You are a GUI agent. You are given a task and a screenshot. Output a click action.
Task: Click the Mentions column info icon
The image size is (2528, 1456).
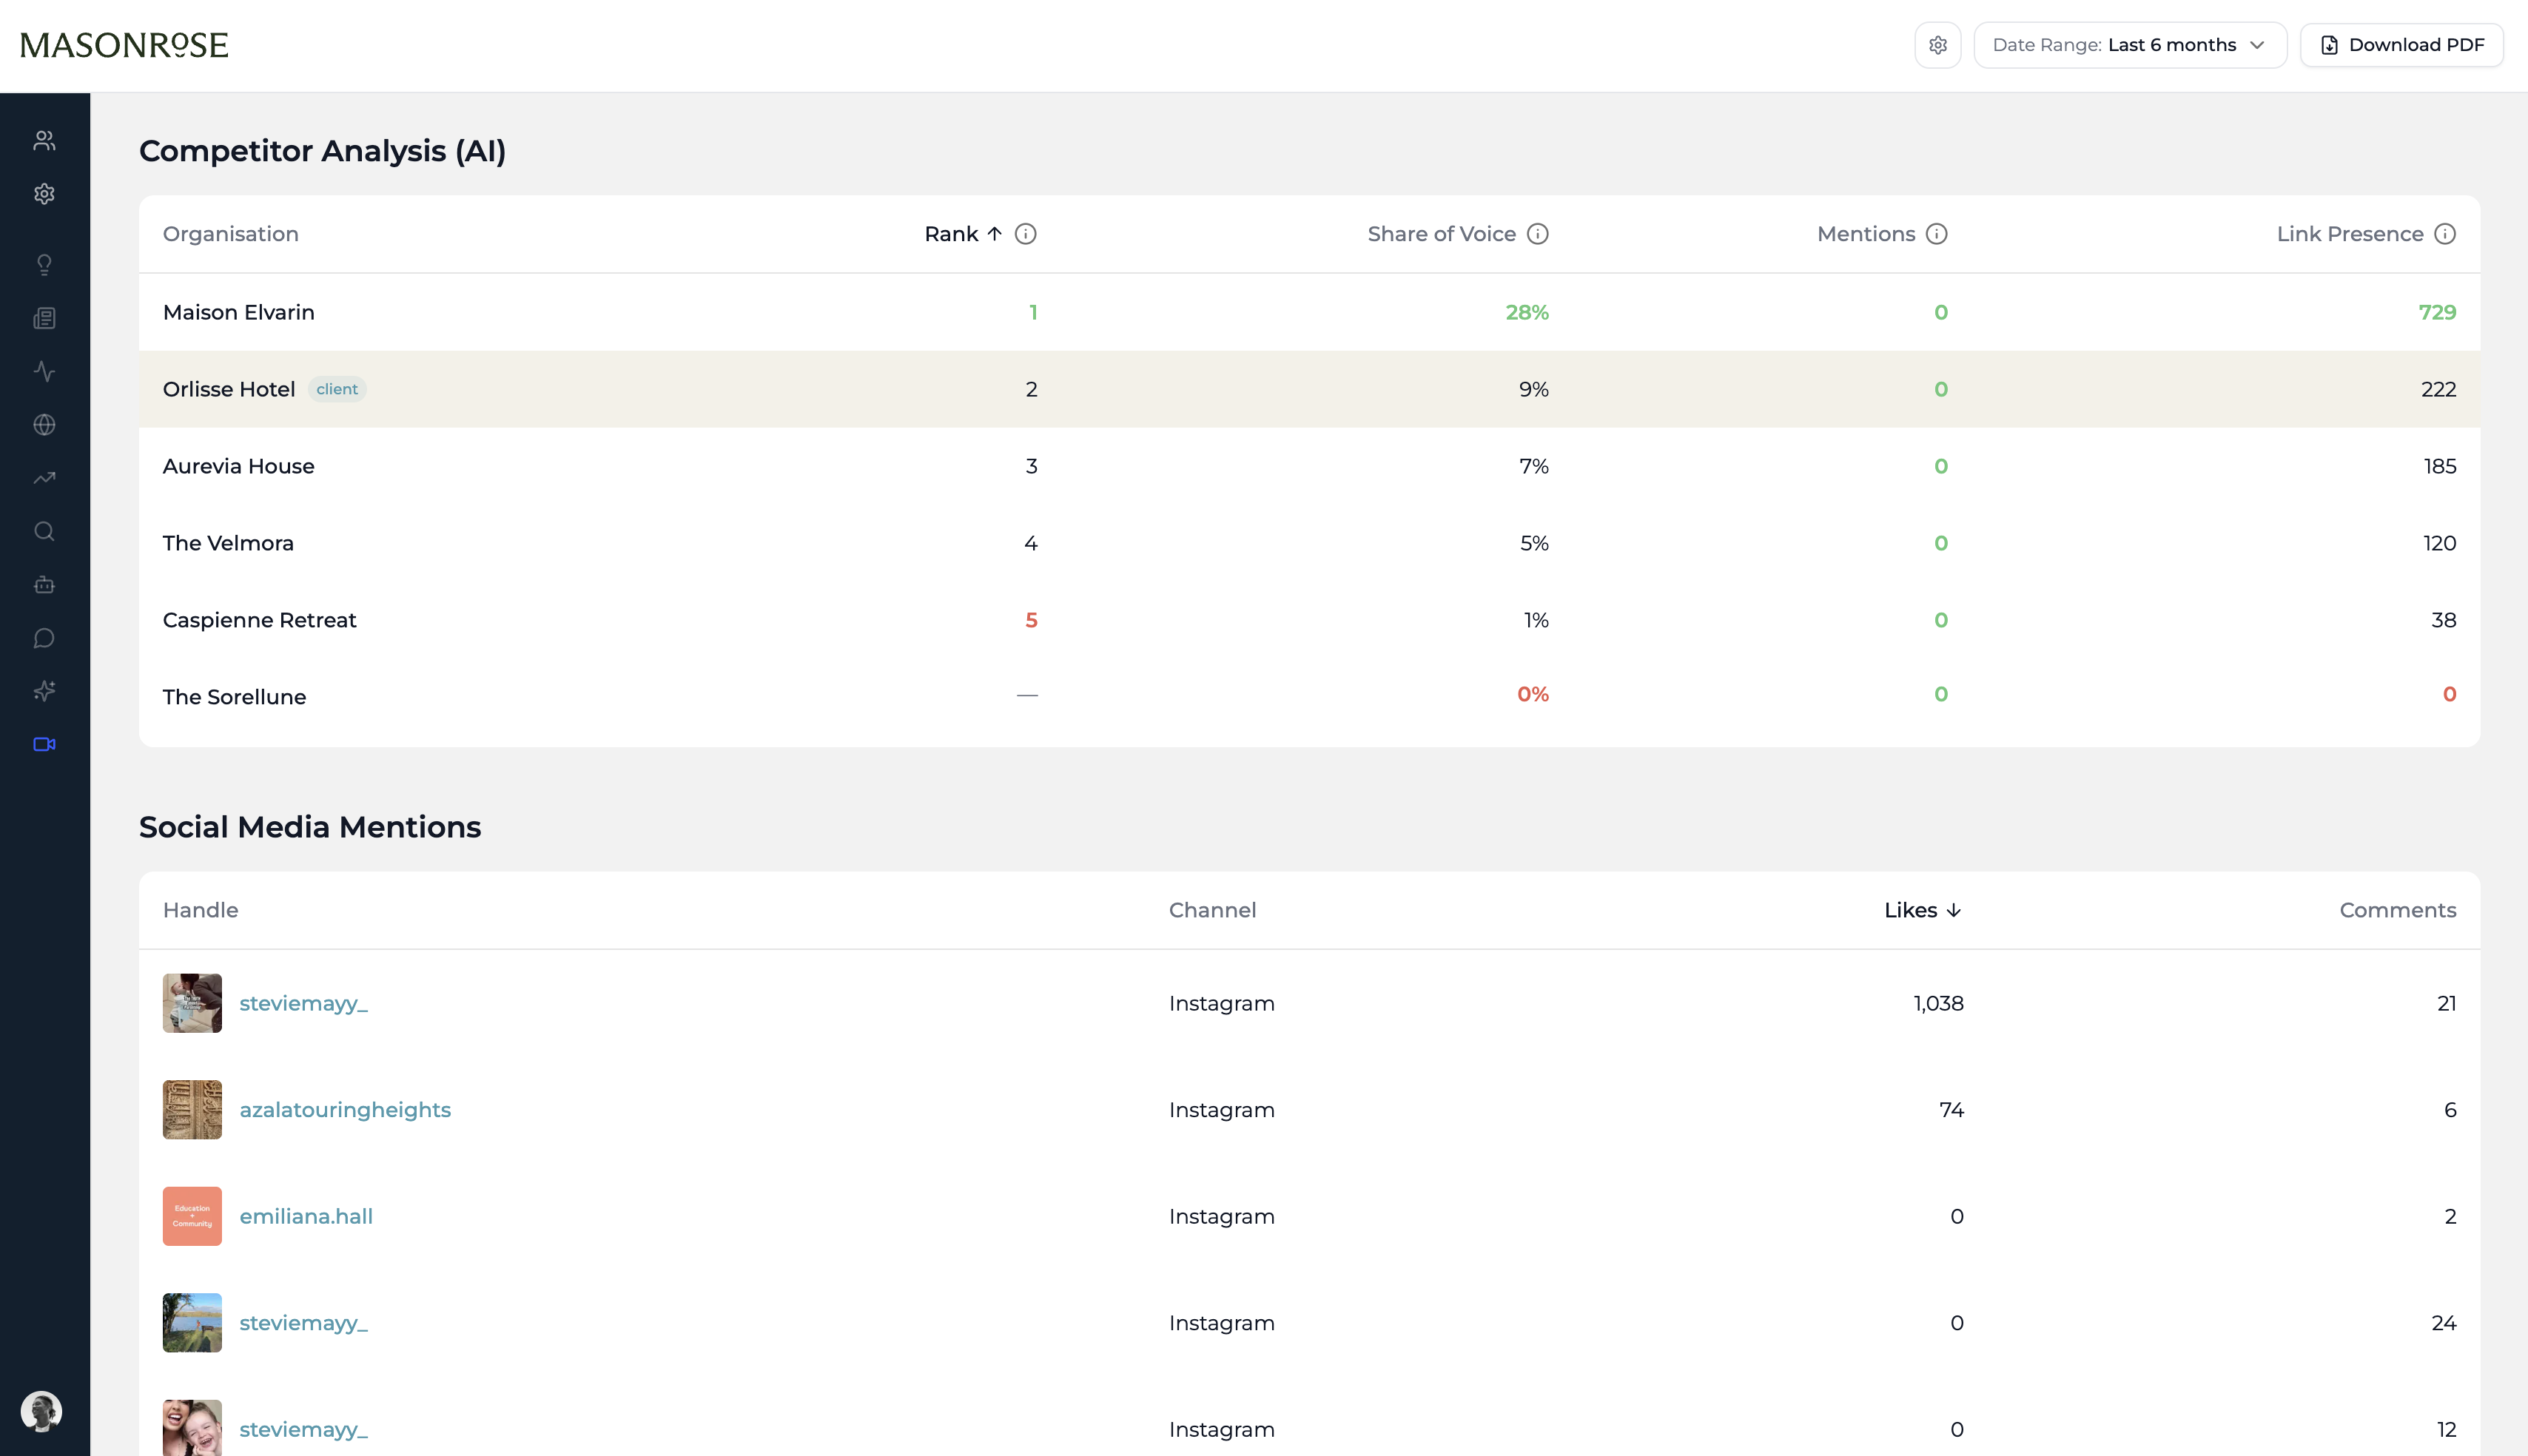tap(1937, 234)
